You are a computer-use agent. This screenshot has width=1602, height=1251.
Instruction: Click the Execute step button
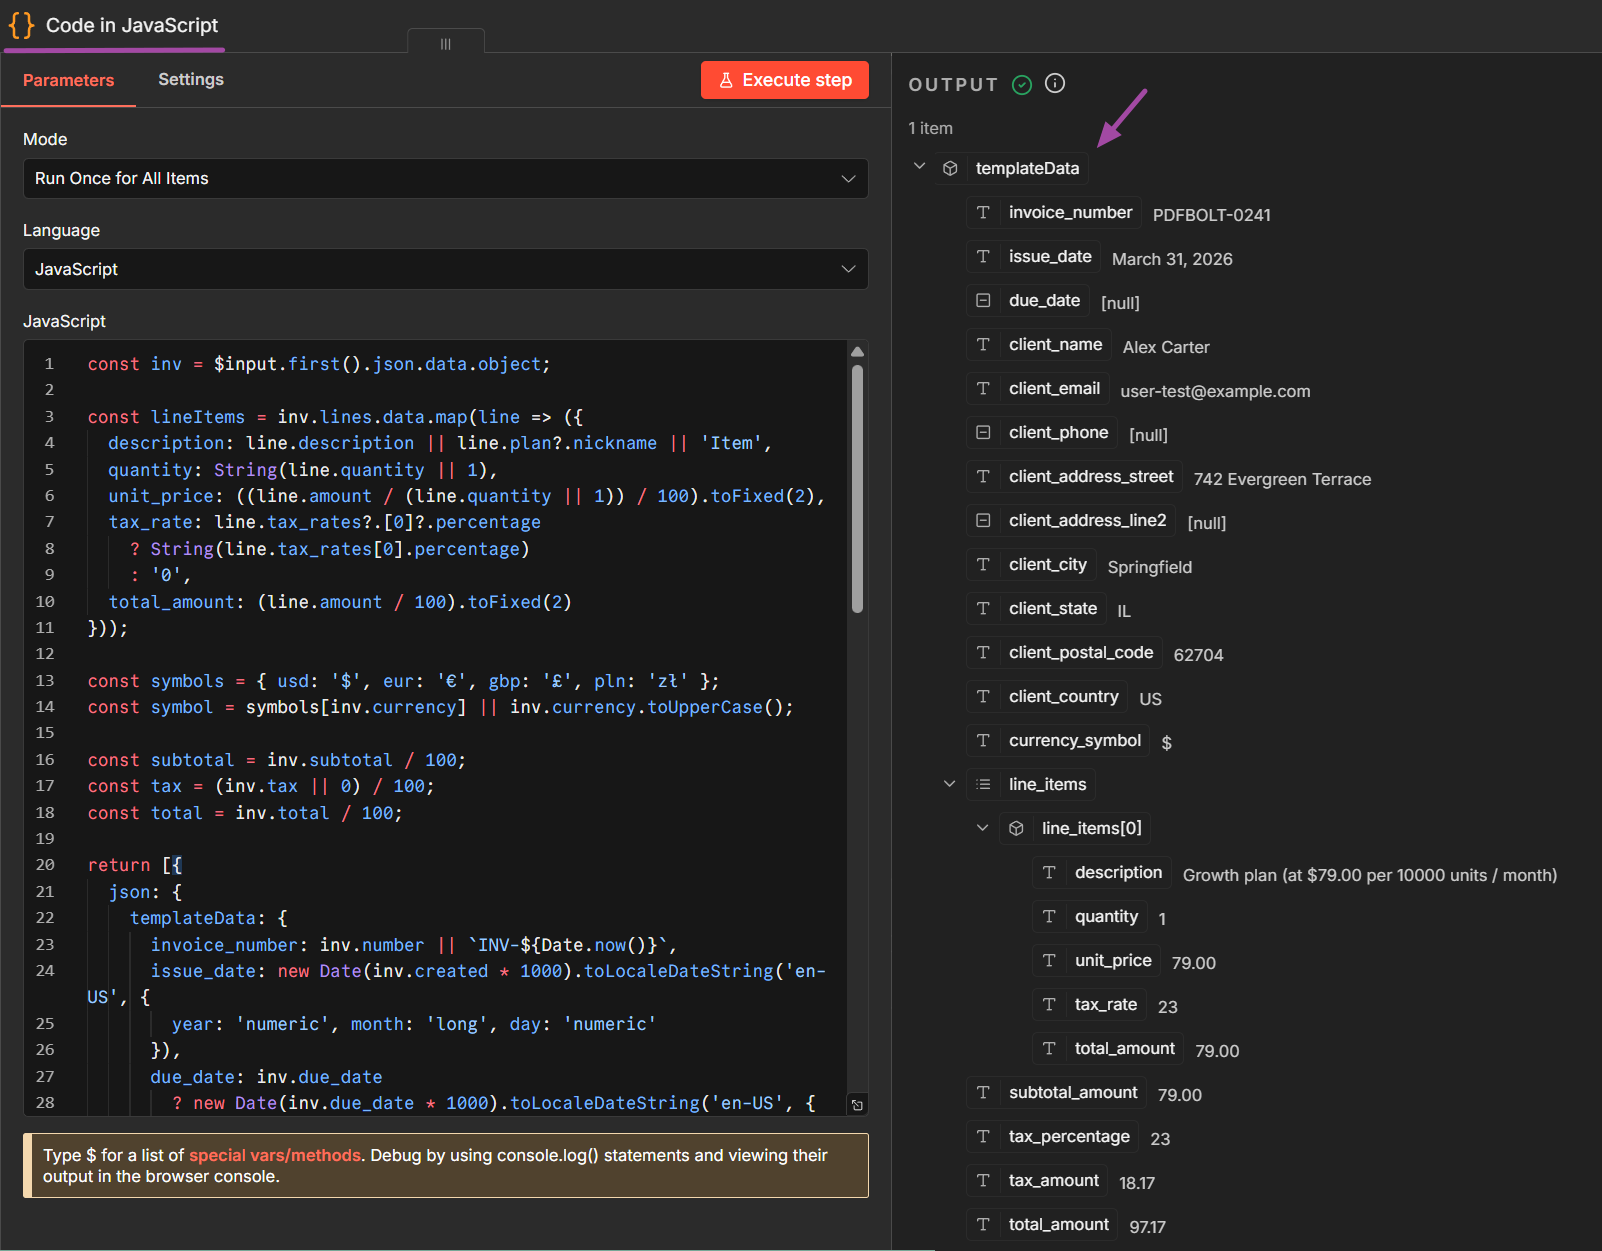(x=784, y=80)
